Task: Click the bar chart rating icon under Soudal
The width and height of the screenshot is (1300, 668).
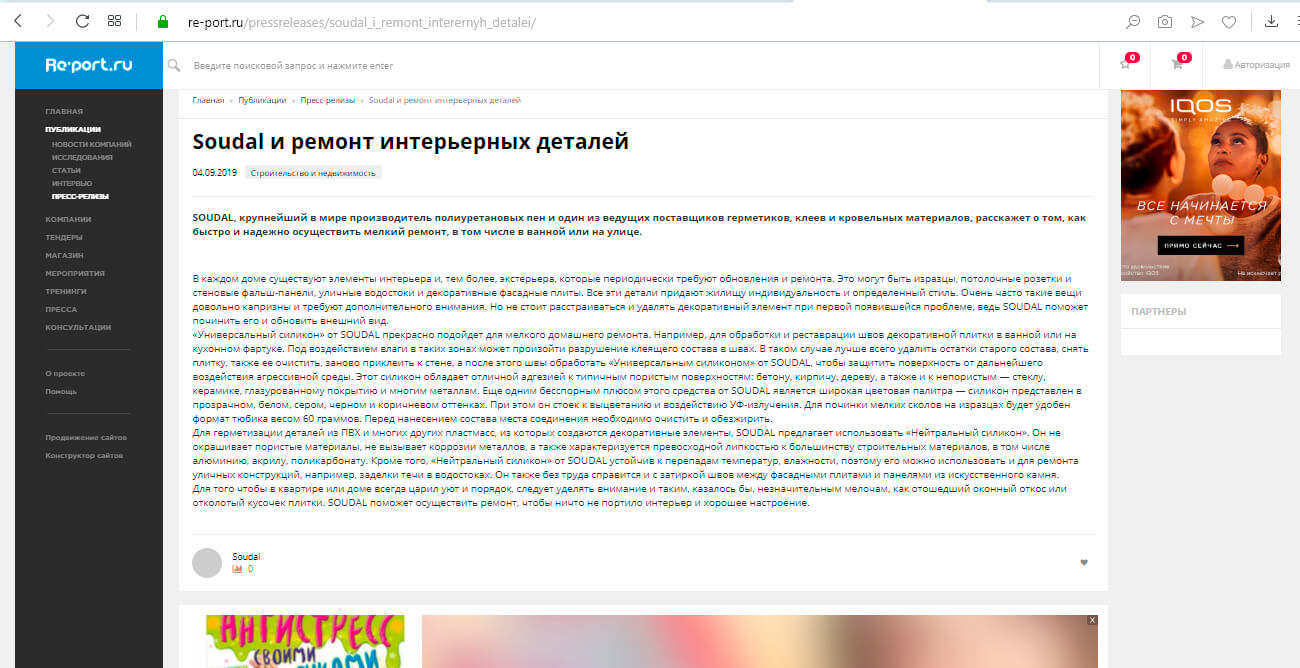Action: [x=238, y=569]
